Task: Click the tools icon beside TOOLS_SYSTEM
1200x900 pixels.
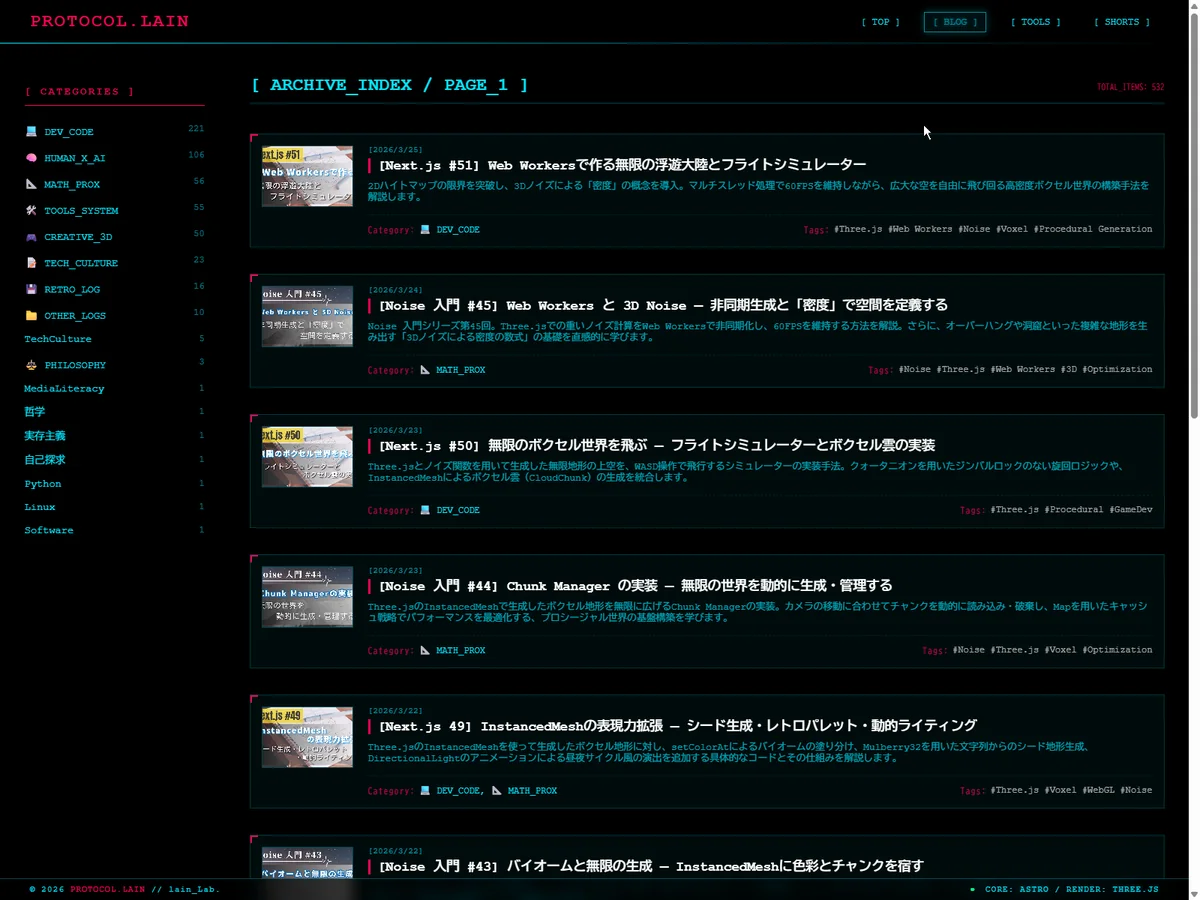Action: pos(31,210)
